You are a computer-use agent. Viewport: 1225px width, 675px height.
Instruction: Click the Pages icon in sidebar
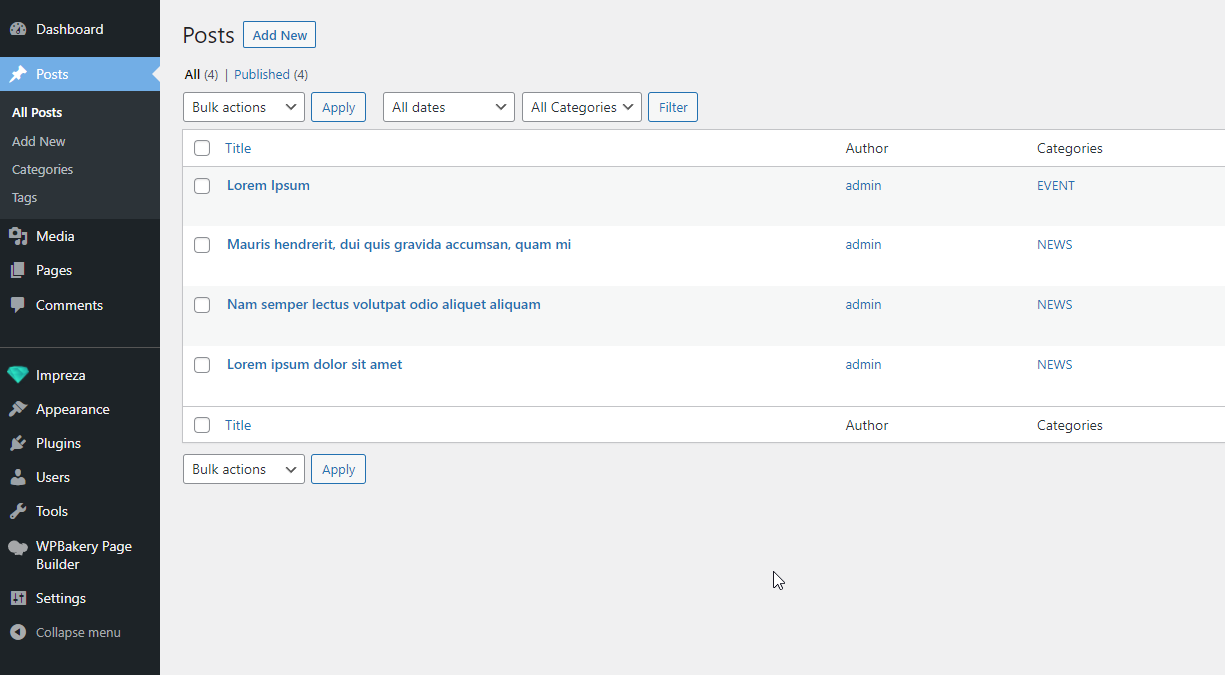(x=18, y=270)
